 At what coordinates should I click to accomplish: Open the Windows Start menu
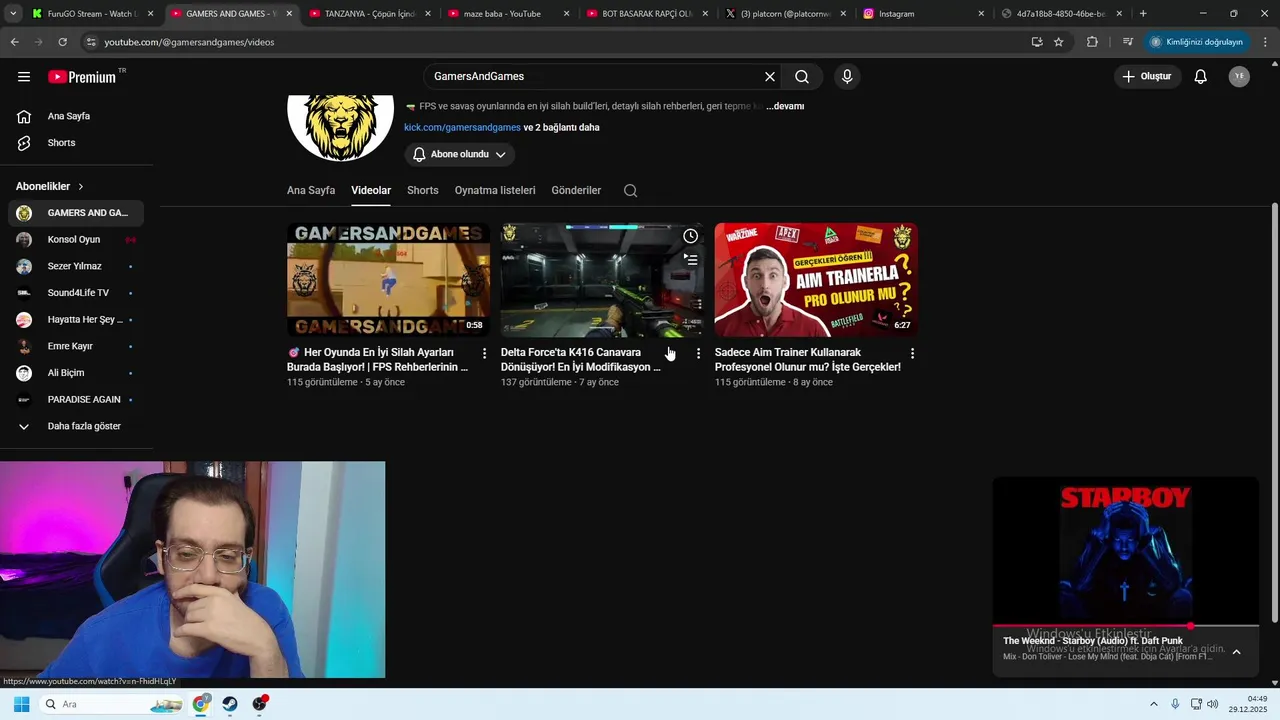click(x=21, y=704)
